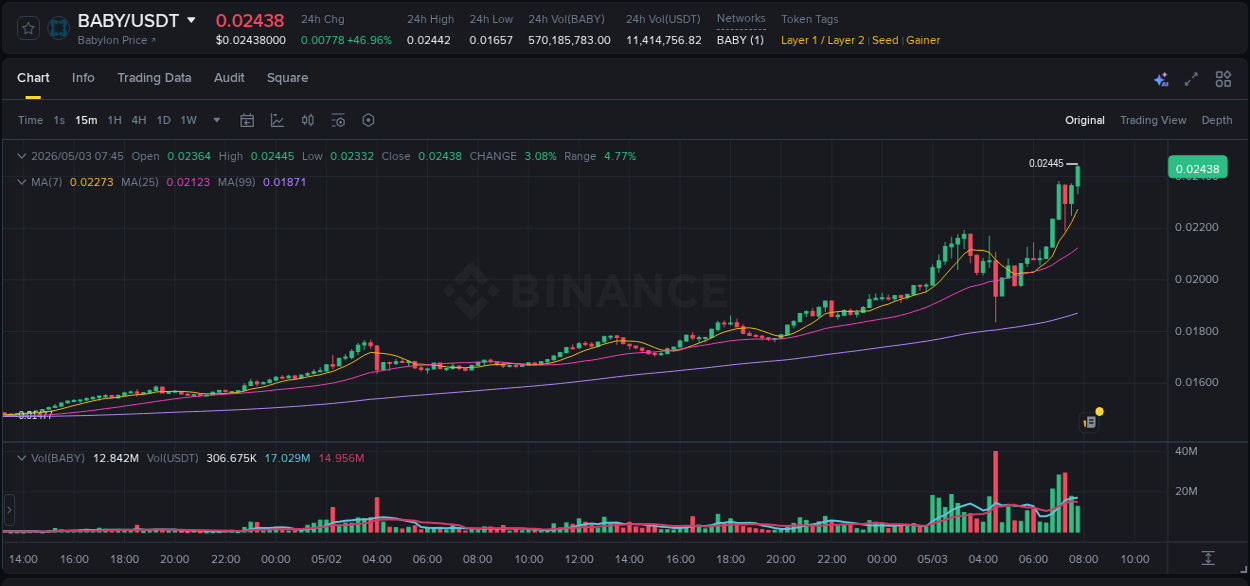Screen dimensions: 1250x586
Task: Collapse the MA indicator row chevron
Action: 22,182
